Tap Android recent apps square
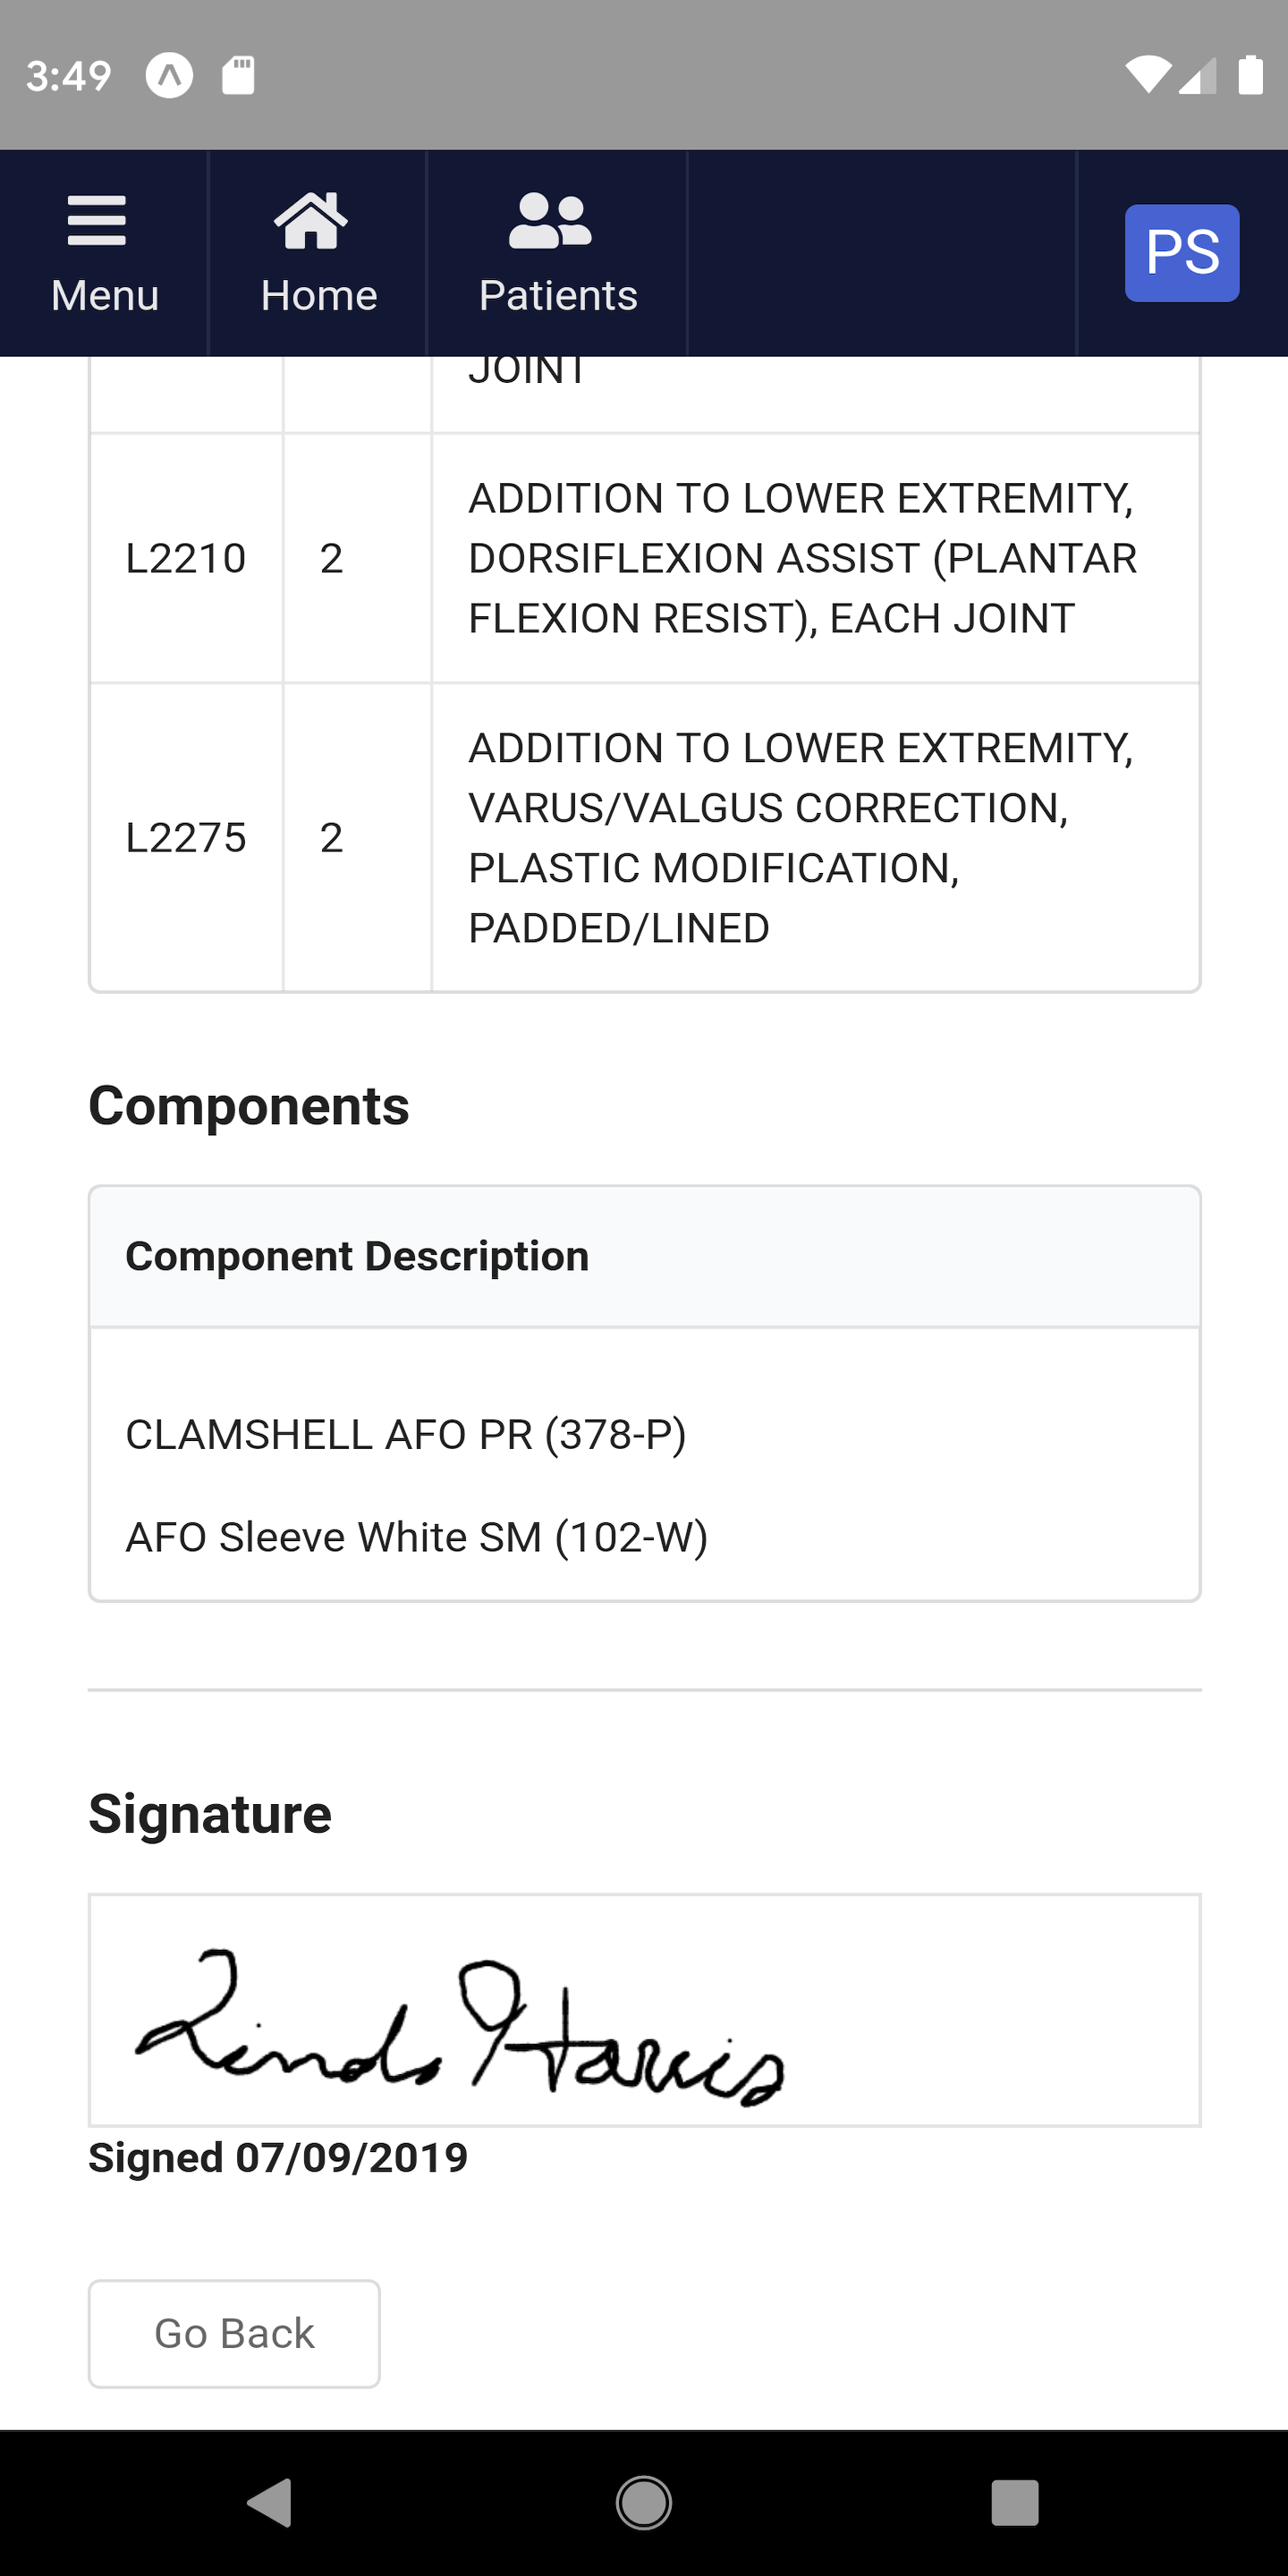This screenshot has width=1288, height=2576. coord(1015,2503)
